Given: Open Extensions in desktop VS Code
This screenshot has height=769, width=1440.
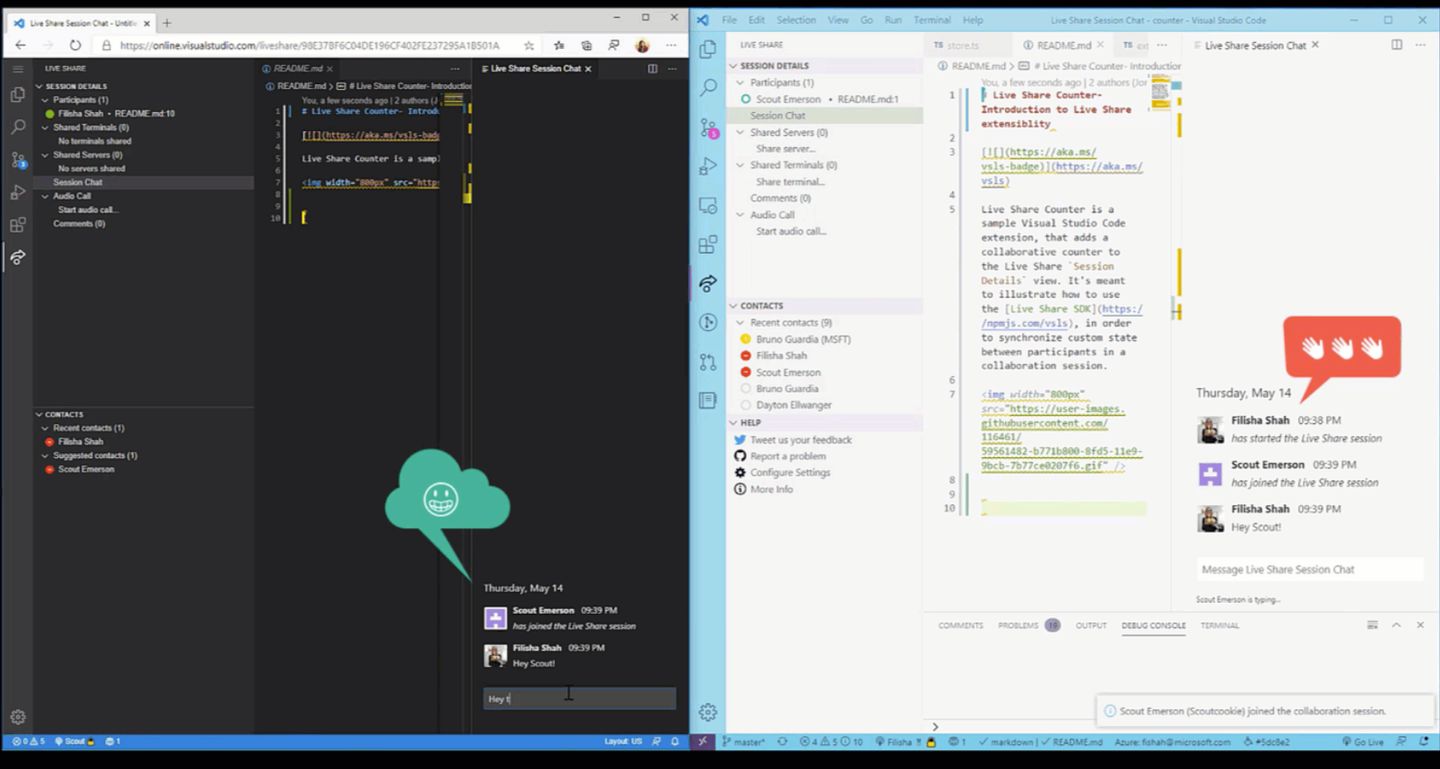Looking at the screenshot, I should tap(708, 244).
